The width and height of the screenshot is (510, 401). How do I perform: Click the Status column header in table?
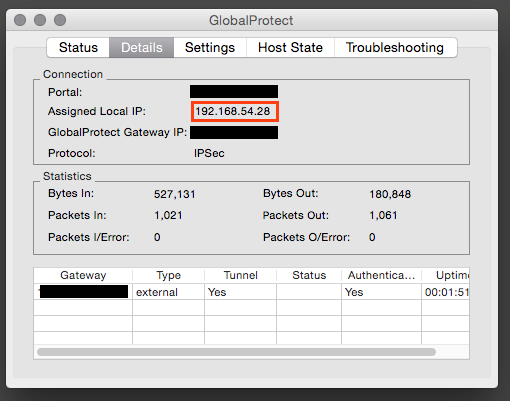[x=309, y=275]
